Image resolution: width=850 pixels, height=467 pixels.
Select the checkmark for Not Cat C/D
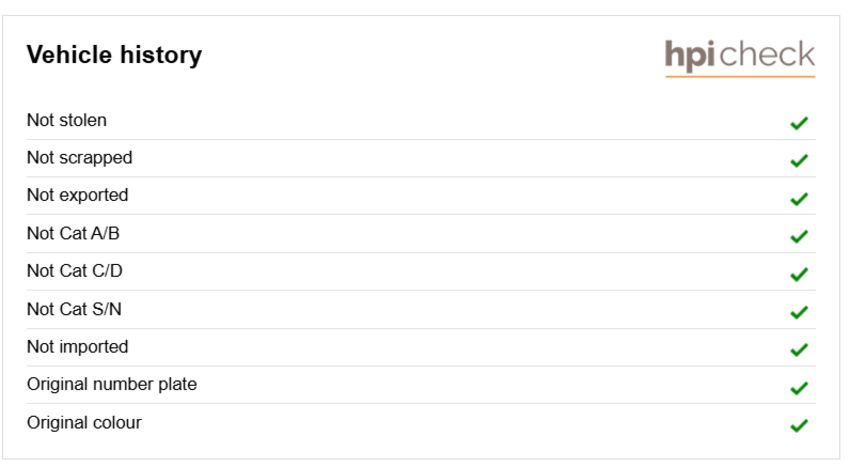(x=799, y=274)
